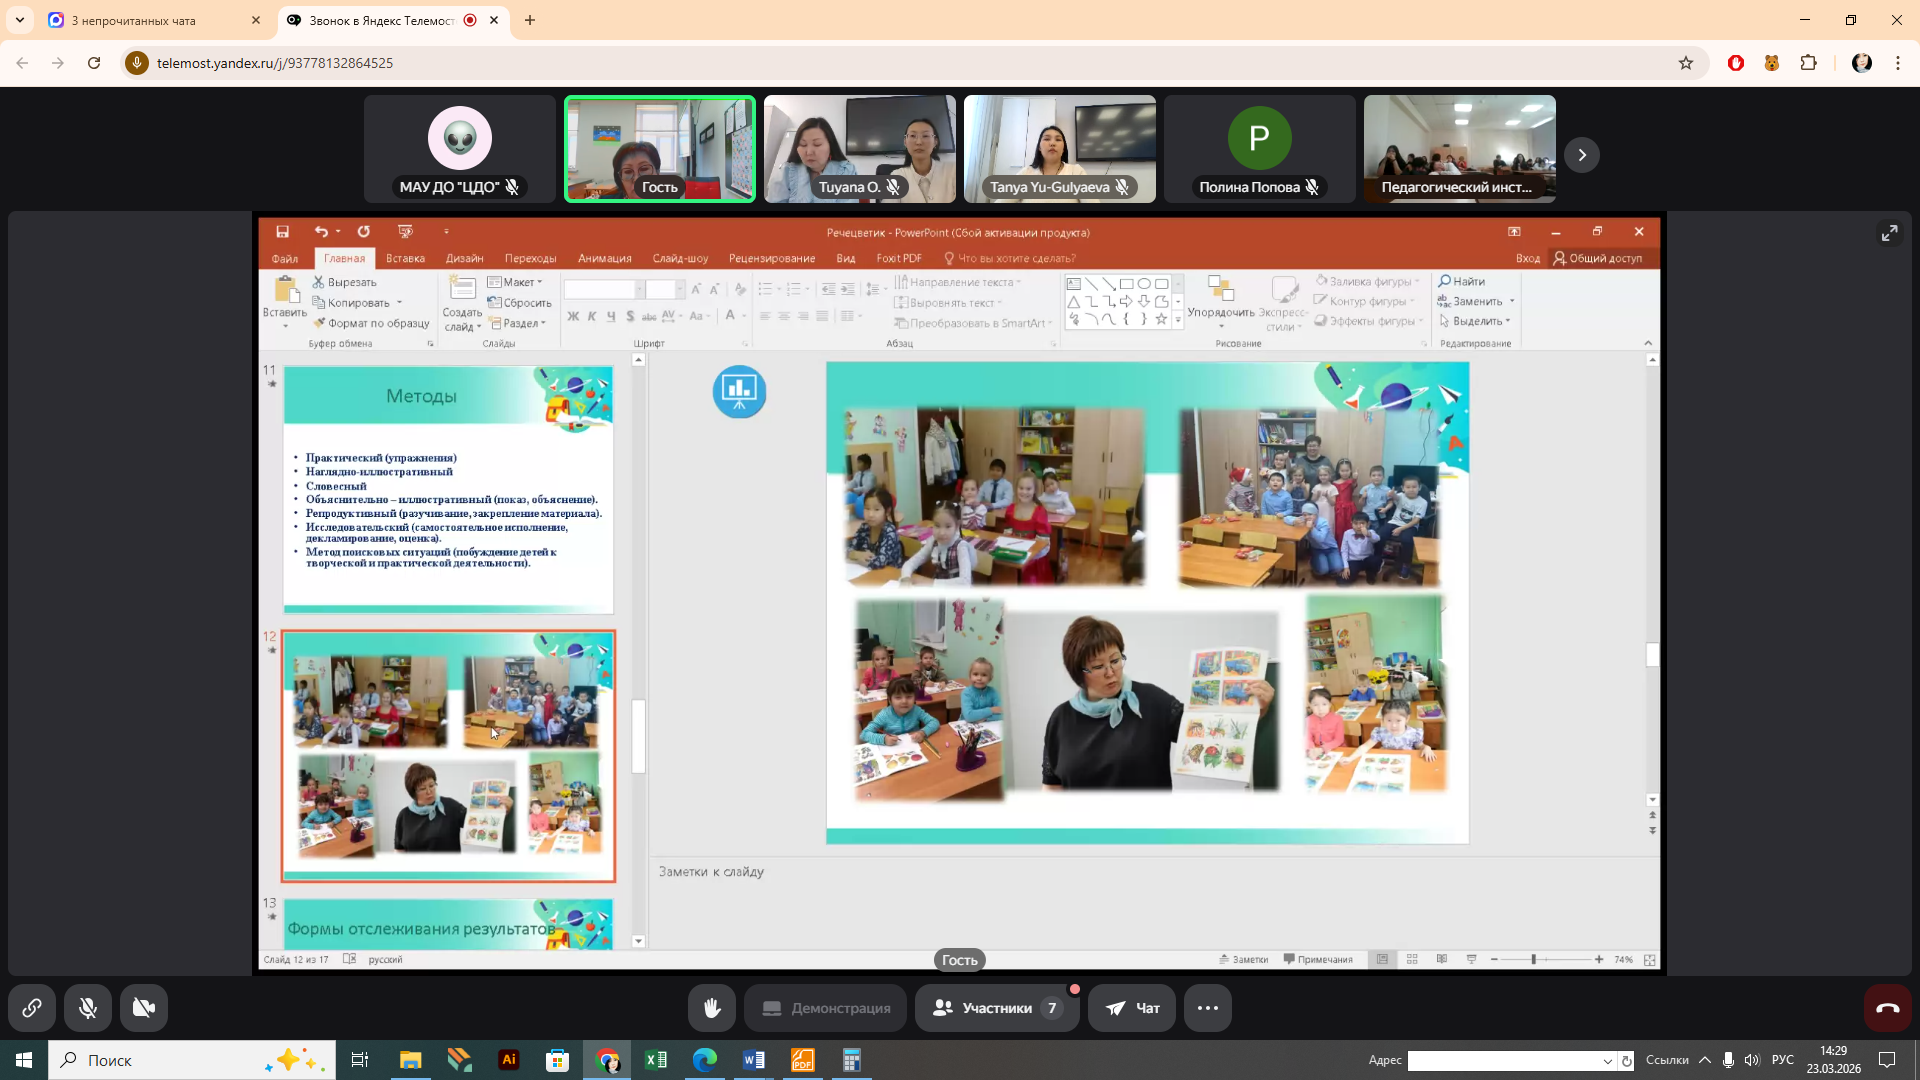Show hidden system tray icons
This screenshot has height=1080, width=1920.
pyautogui.click(x=1705, y=1060)
